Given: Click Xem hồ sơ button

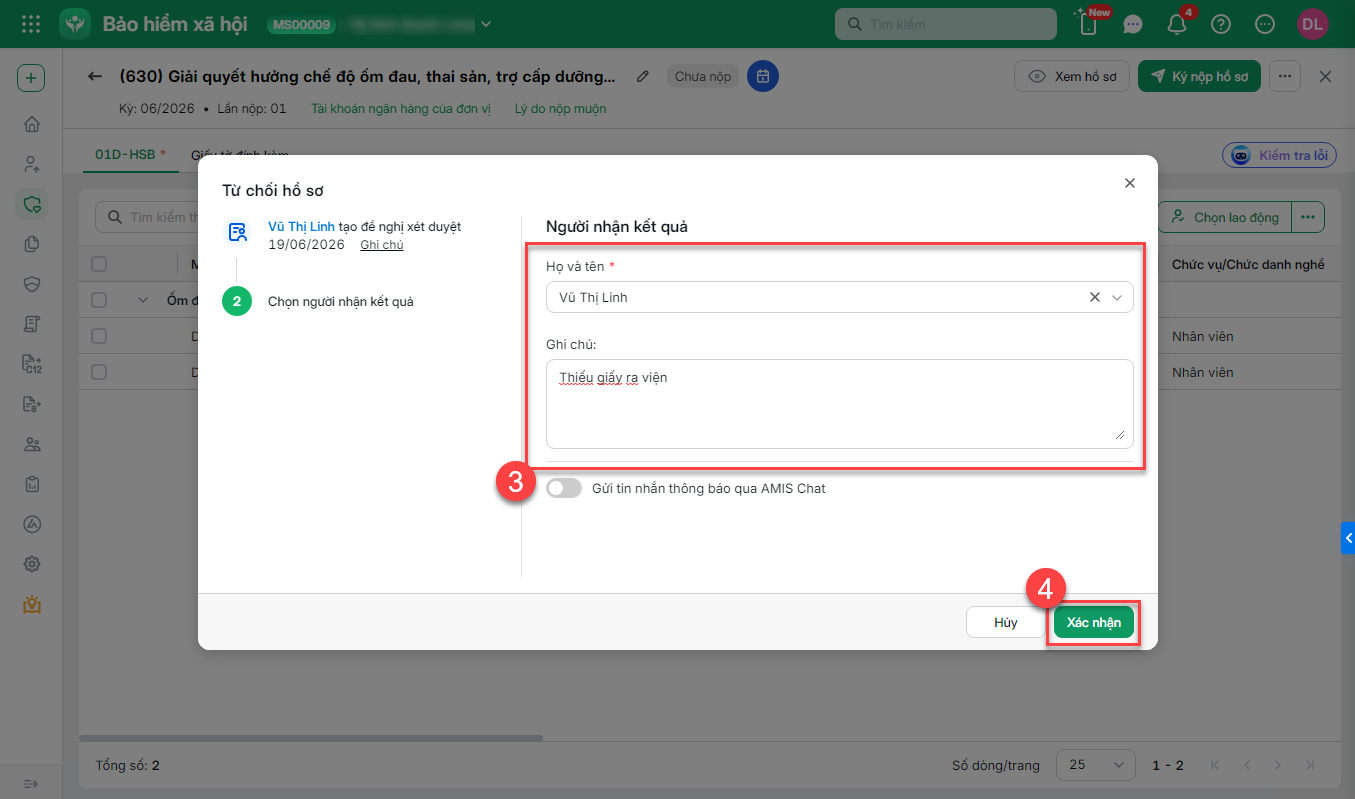Looking at the screenshot, I should click(1073, 76).
